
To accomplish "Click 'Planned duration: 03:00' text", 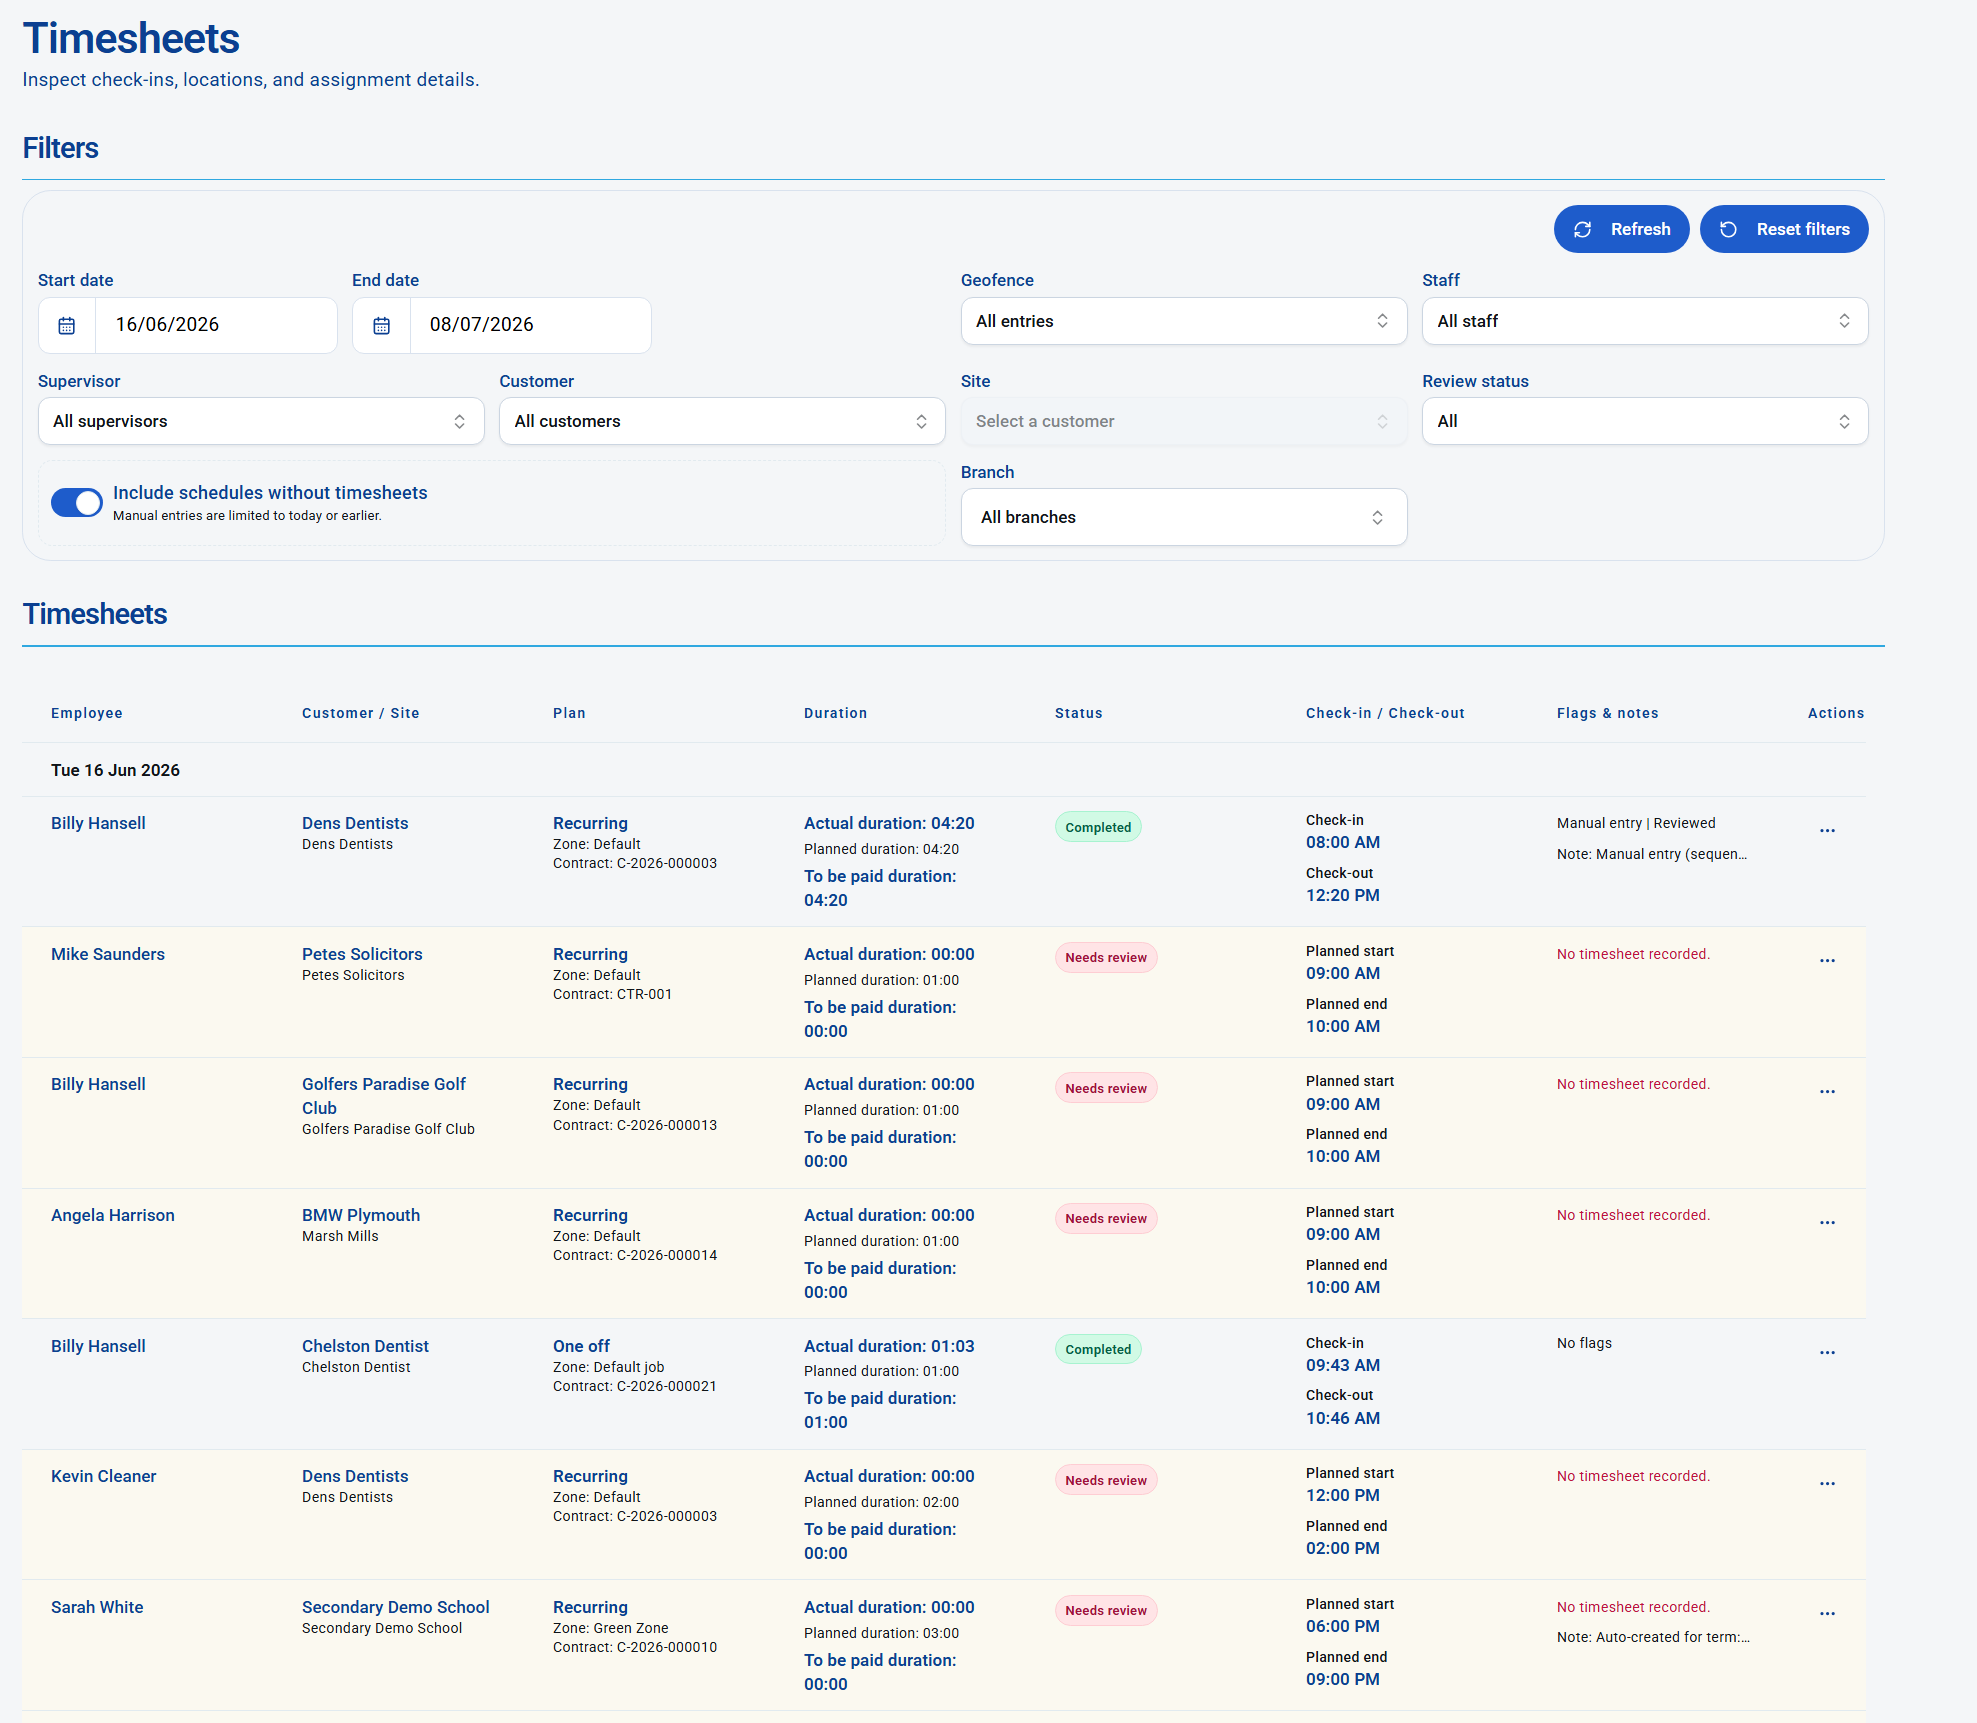I will click(881, 1633).
